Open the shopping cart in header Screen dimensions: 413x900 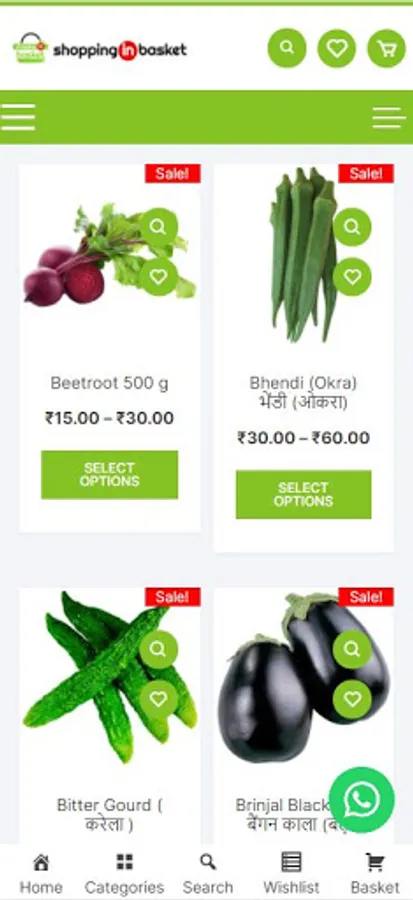coord(387,48)
